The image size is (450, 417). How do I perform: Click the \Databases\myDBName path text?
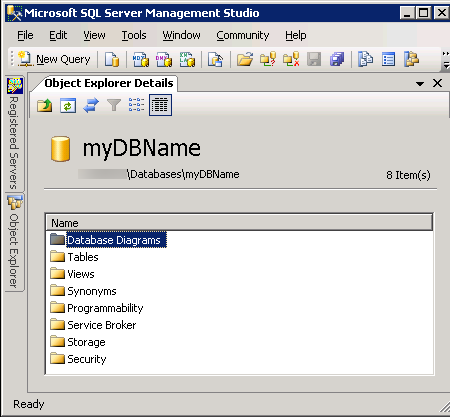click(183, 174)
